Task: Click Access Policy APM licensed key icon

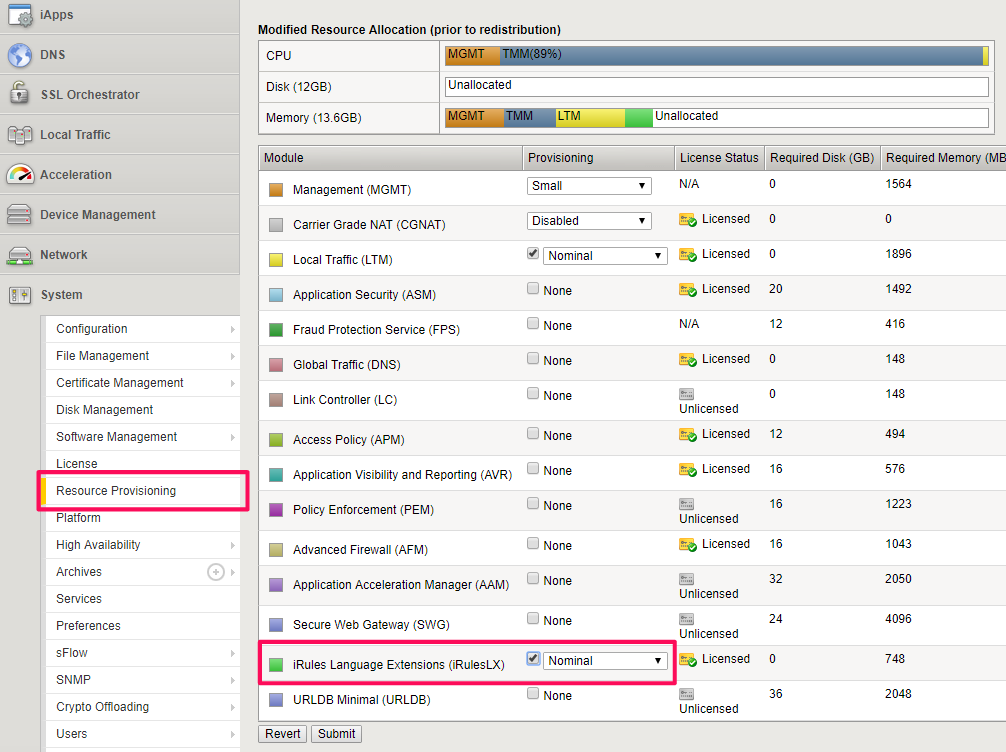Action: click(x=688, y=435)
